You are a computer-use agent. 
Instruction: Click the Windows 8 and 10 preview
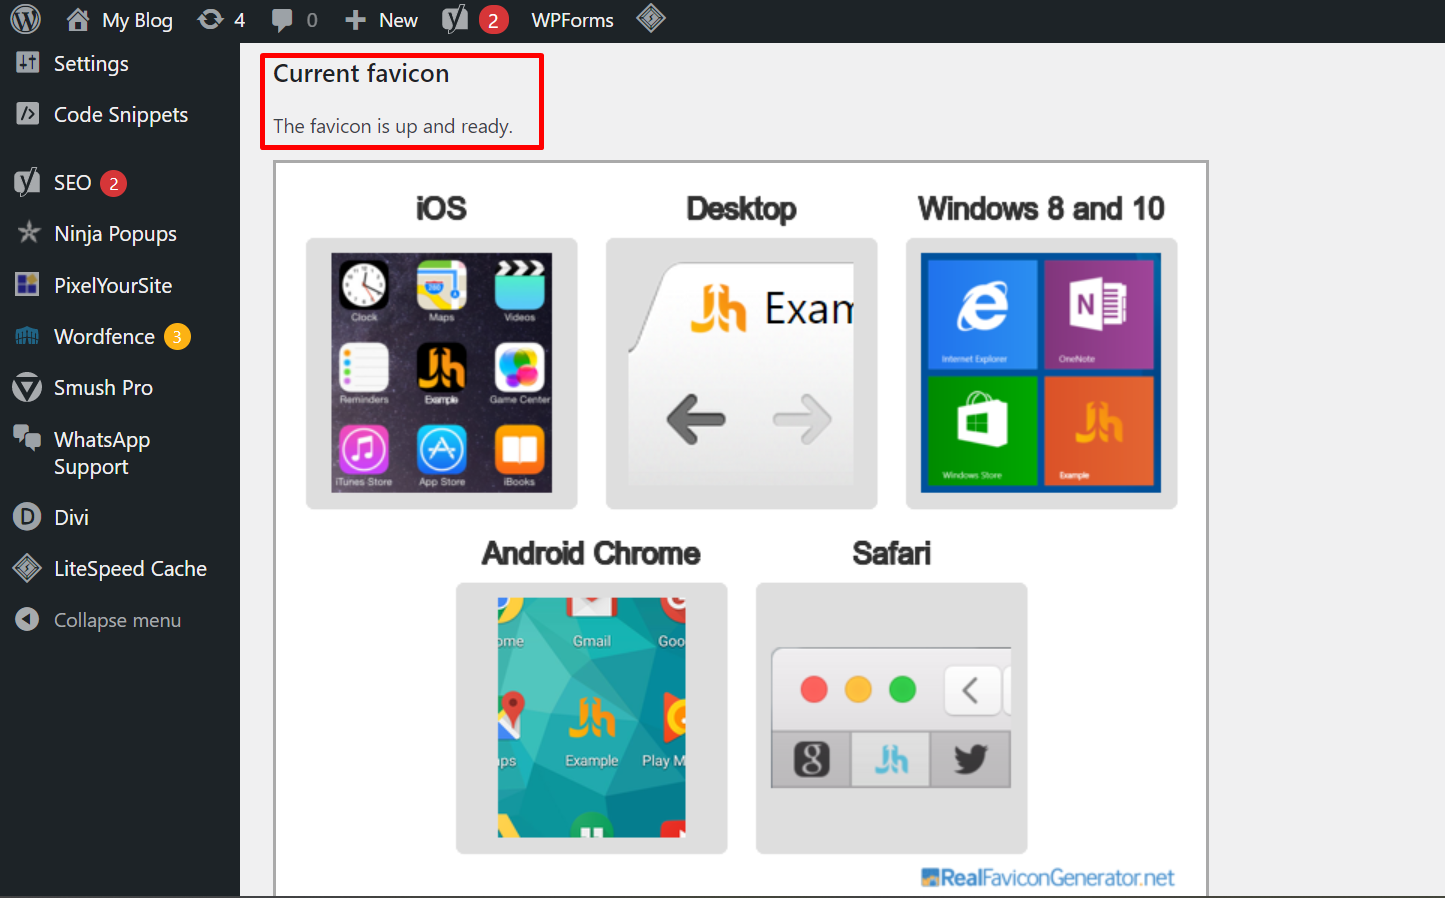point(1041,373)
